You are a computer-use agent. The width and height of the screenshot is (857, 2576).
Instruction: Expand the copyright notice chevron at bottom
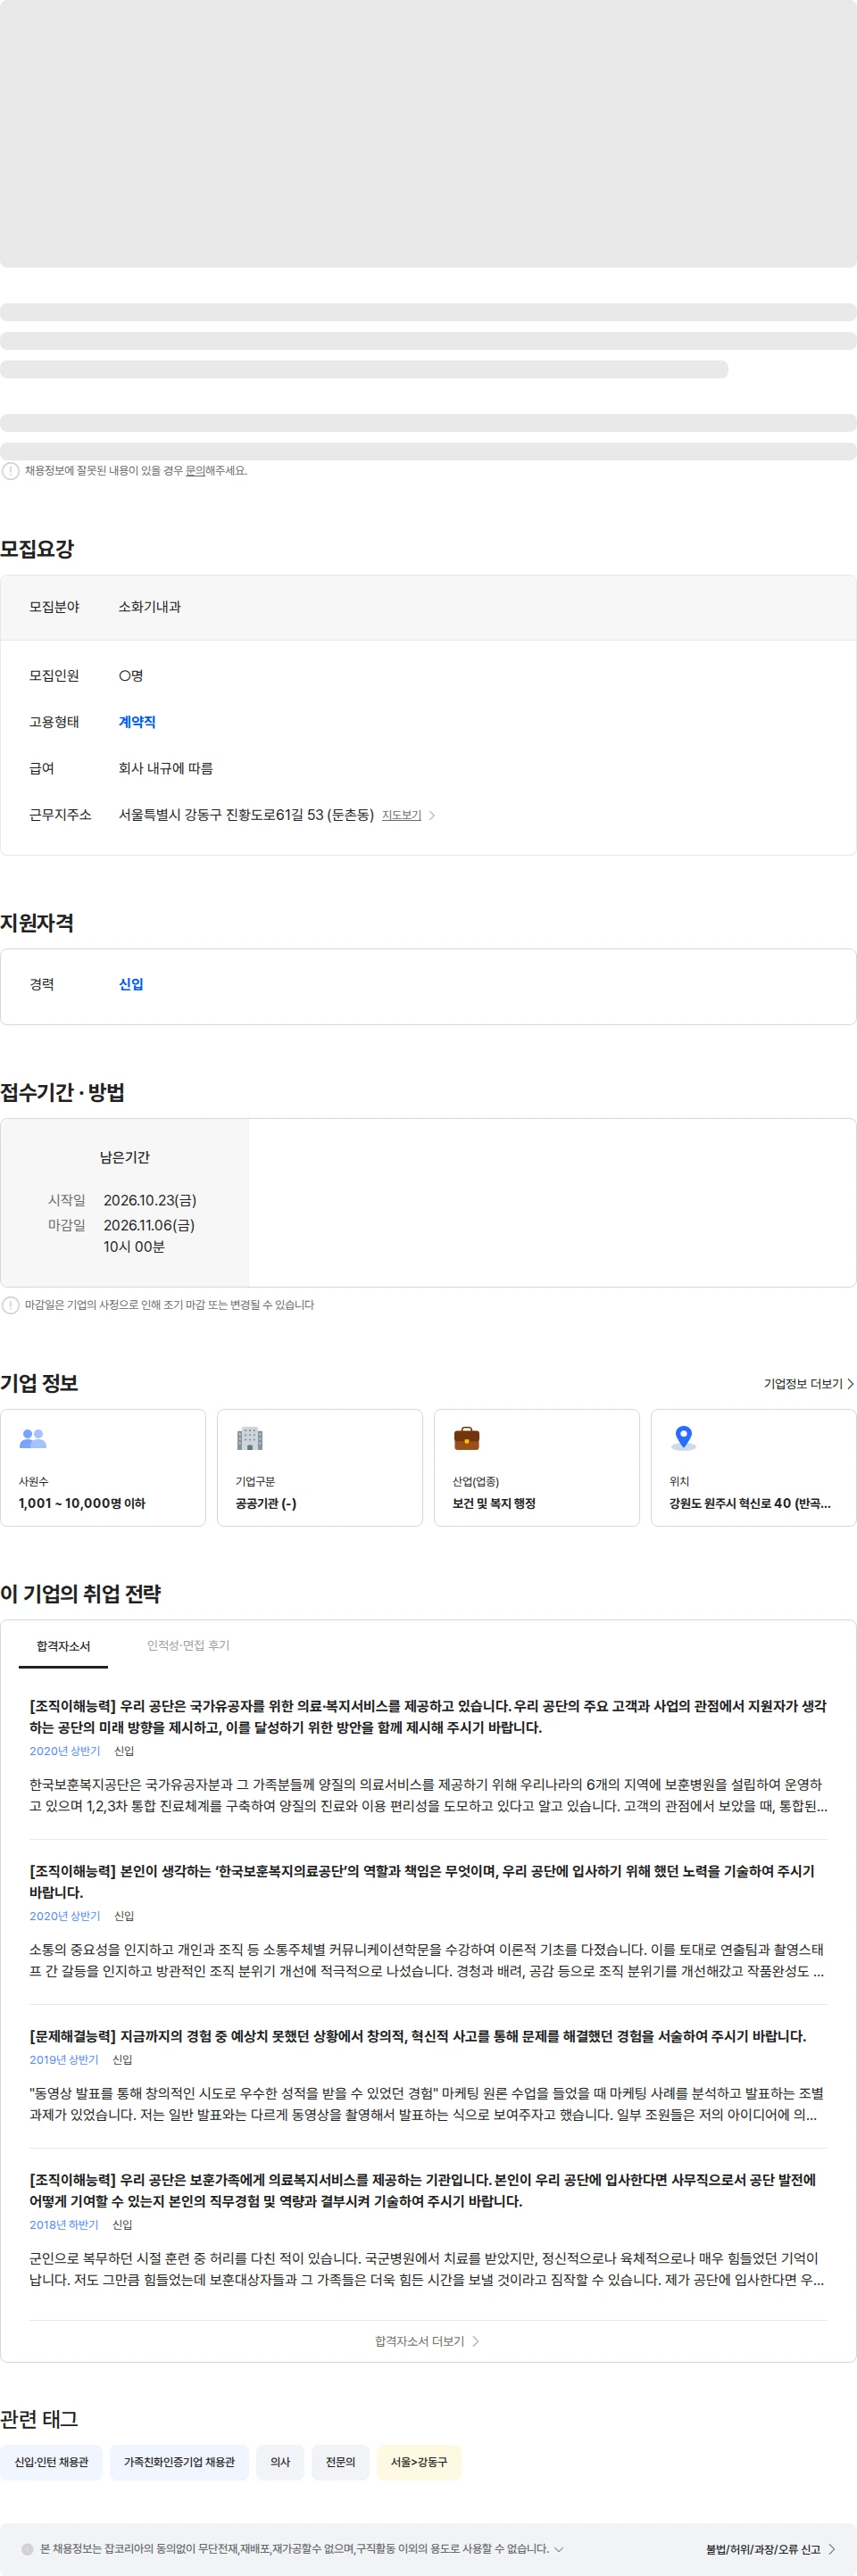point(559,2549)
